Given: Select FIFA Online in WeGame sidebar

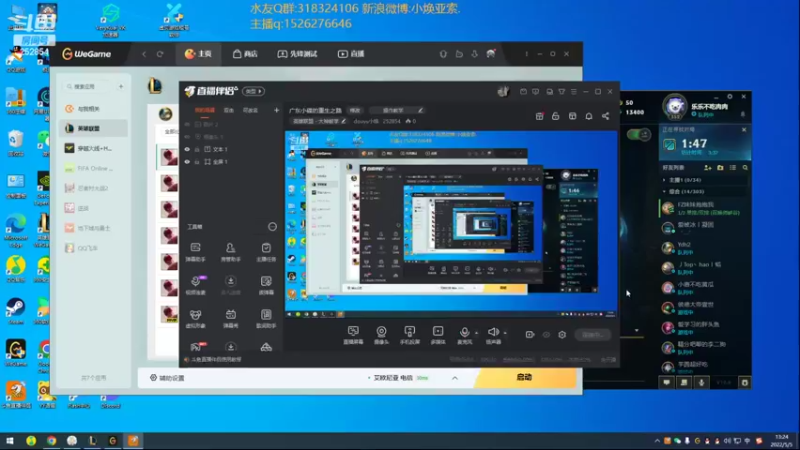Looking at the screenshot, I should click(x=93, y=168).
